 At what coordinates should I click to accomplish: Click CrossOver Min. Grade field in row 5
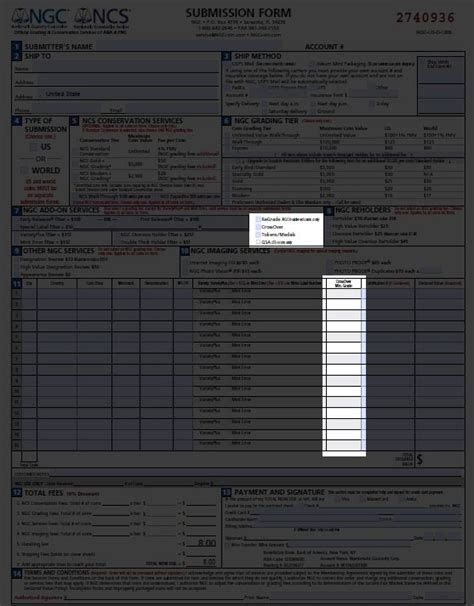344,337
